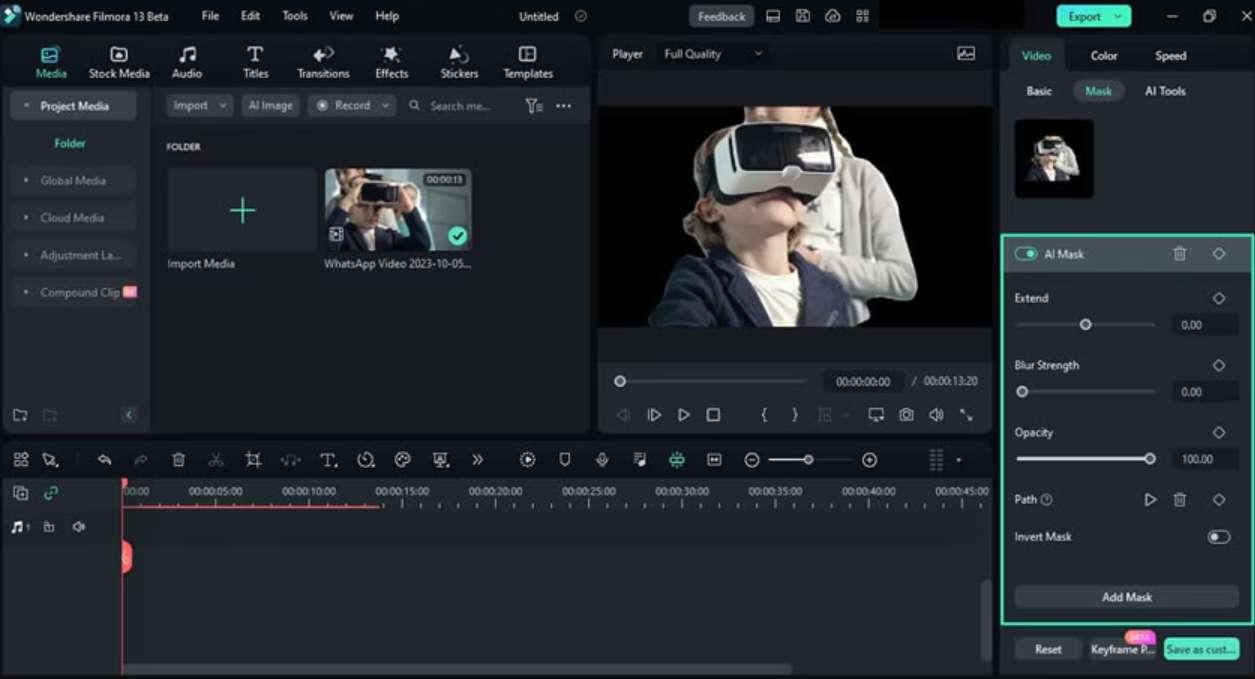
Task: Click the fullscreen expand icon
Action: click(x=966, y=414)
